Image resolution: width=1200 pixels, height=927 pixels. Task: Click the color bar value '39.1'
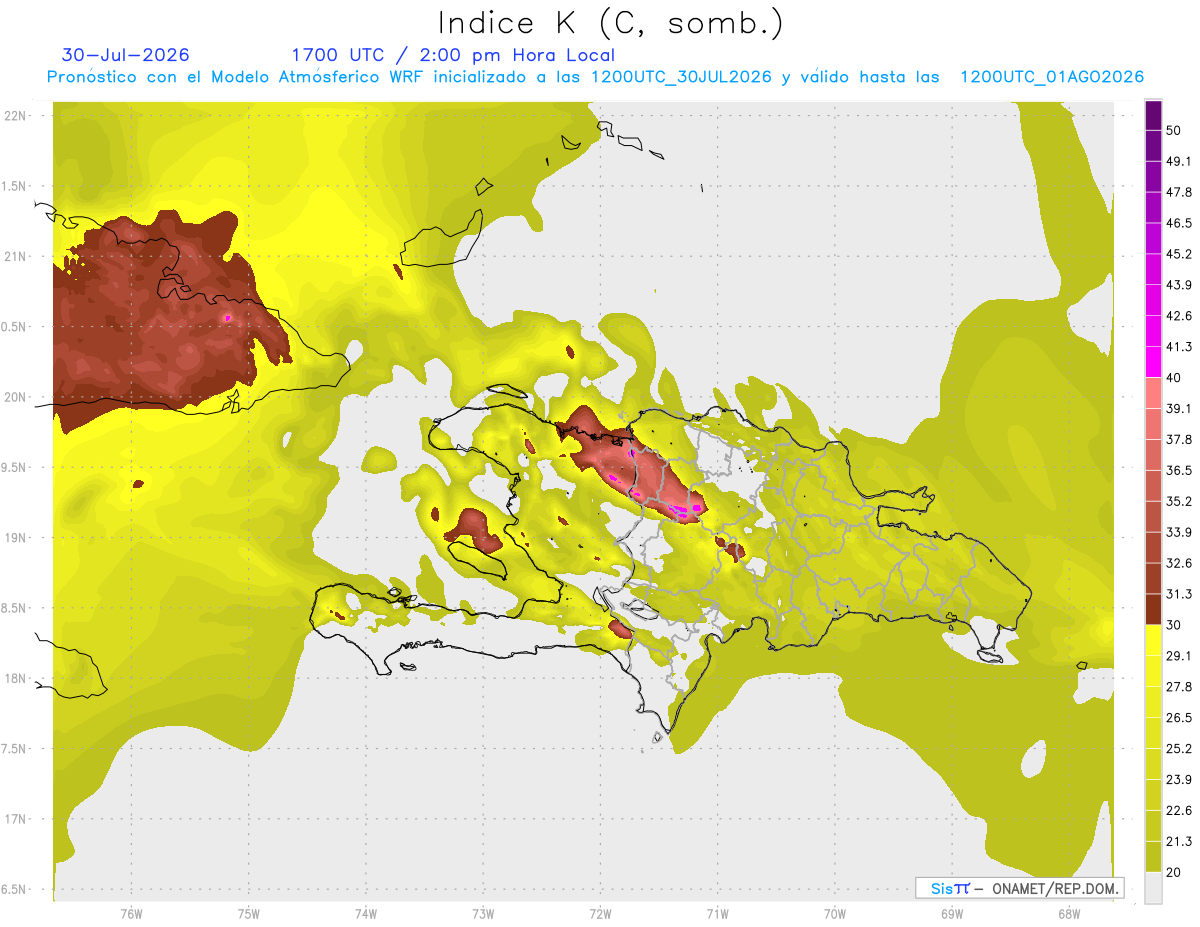pyautogui.click(x=1179, y=408)
